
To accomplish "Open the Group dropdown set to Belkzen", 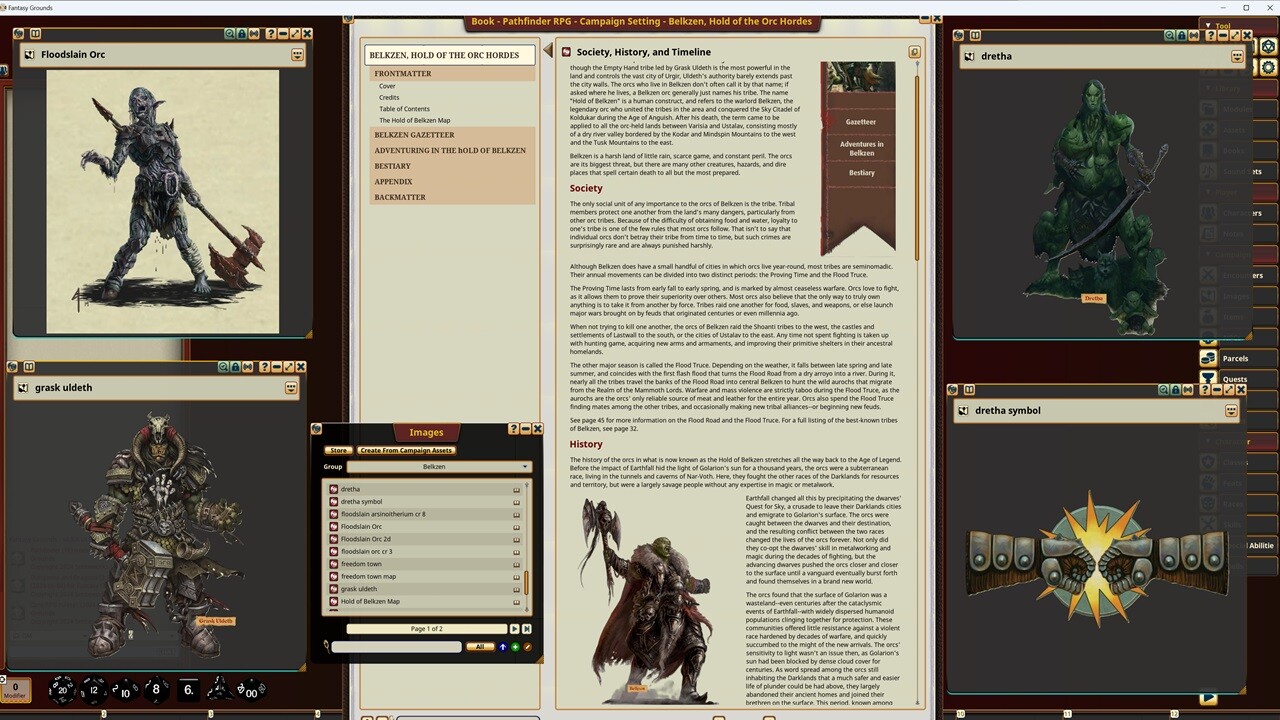I will (437, 466).
